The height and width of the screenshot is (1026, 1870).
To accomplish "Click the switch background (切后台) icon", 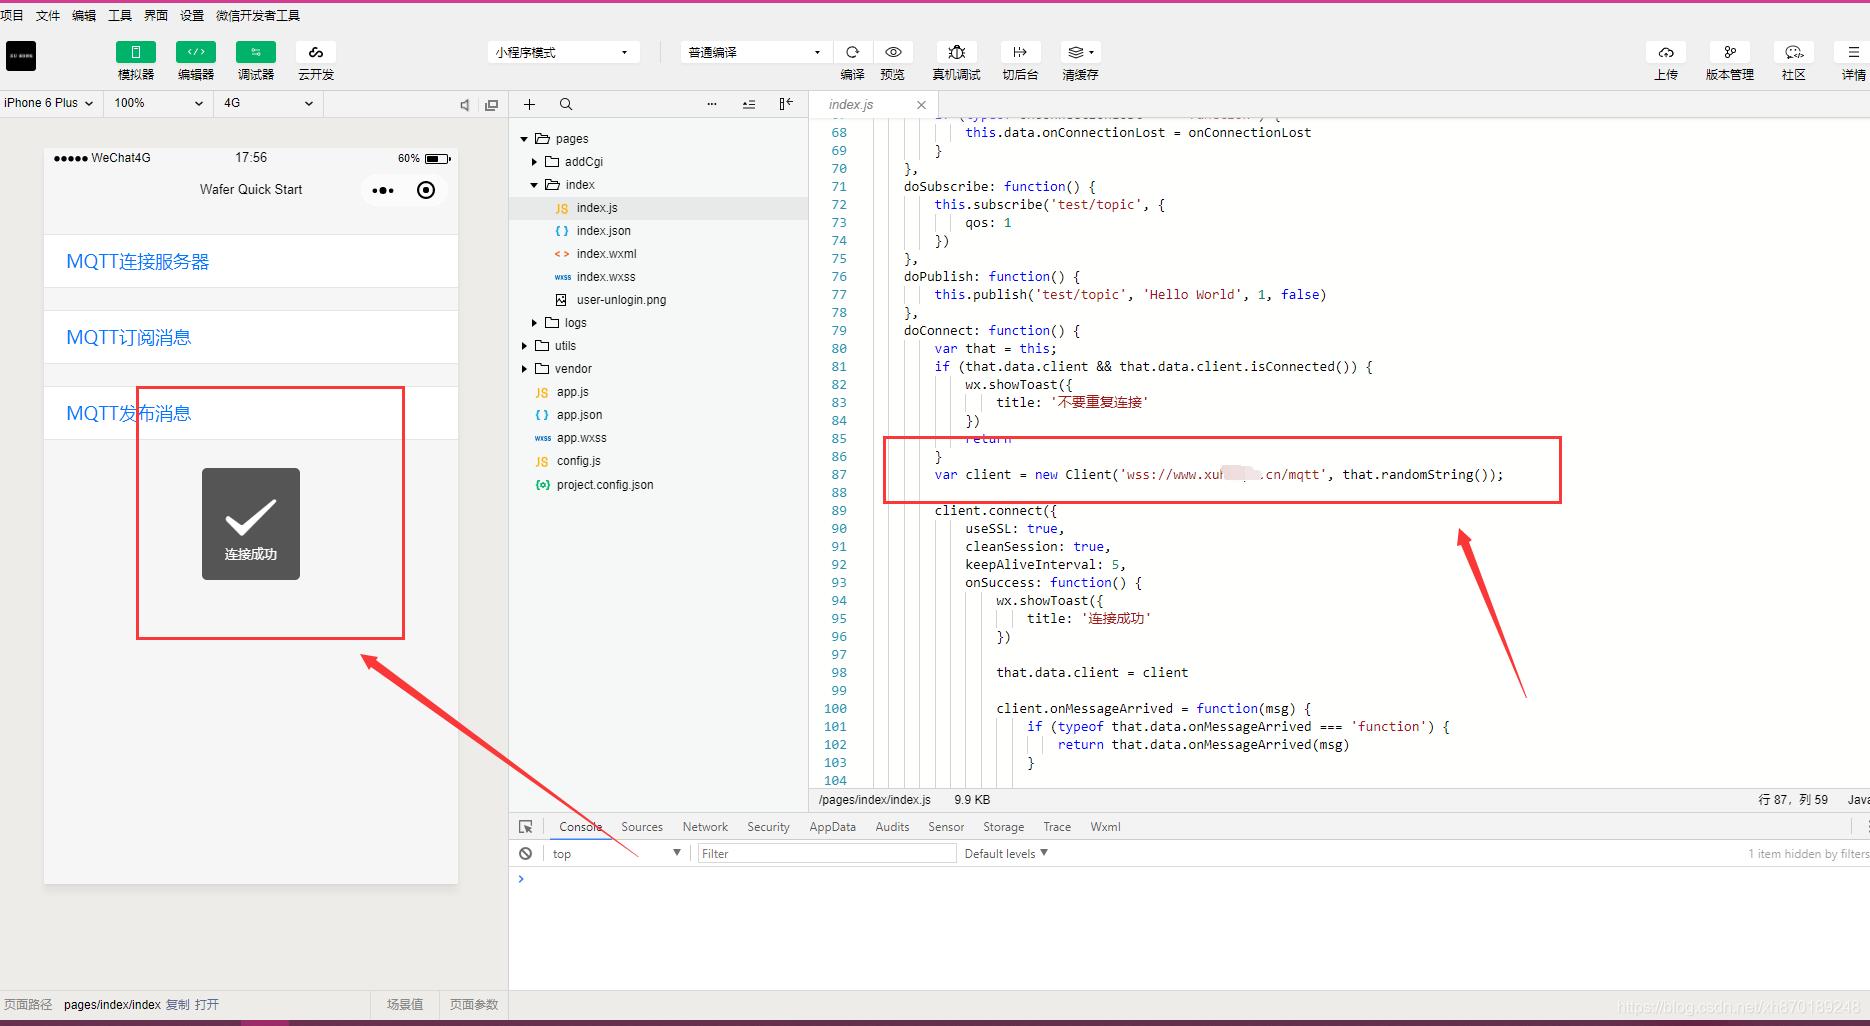I will [1020, 52].
